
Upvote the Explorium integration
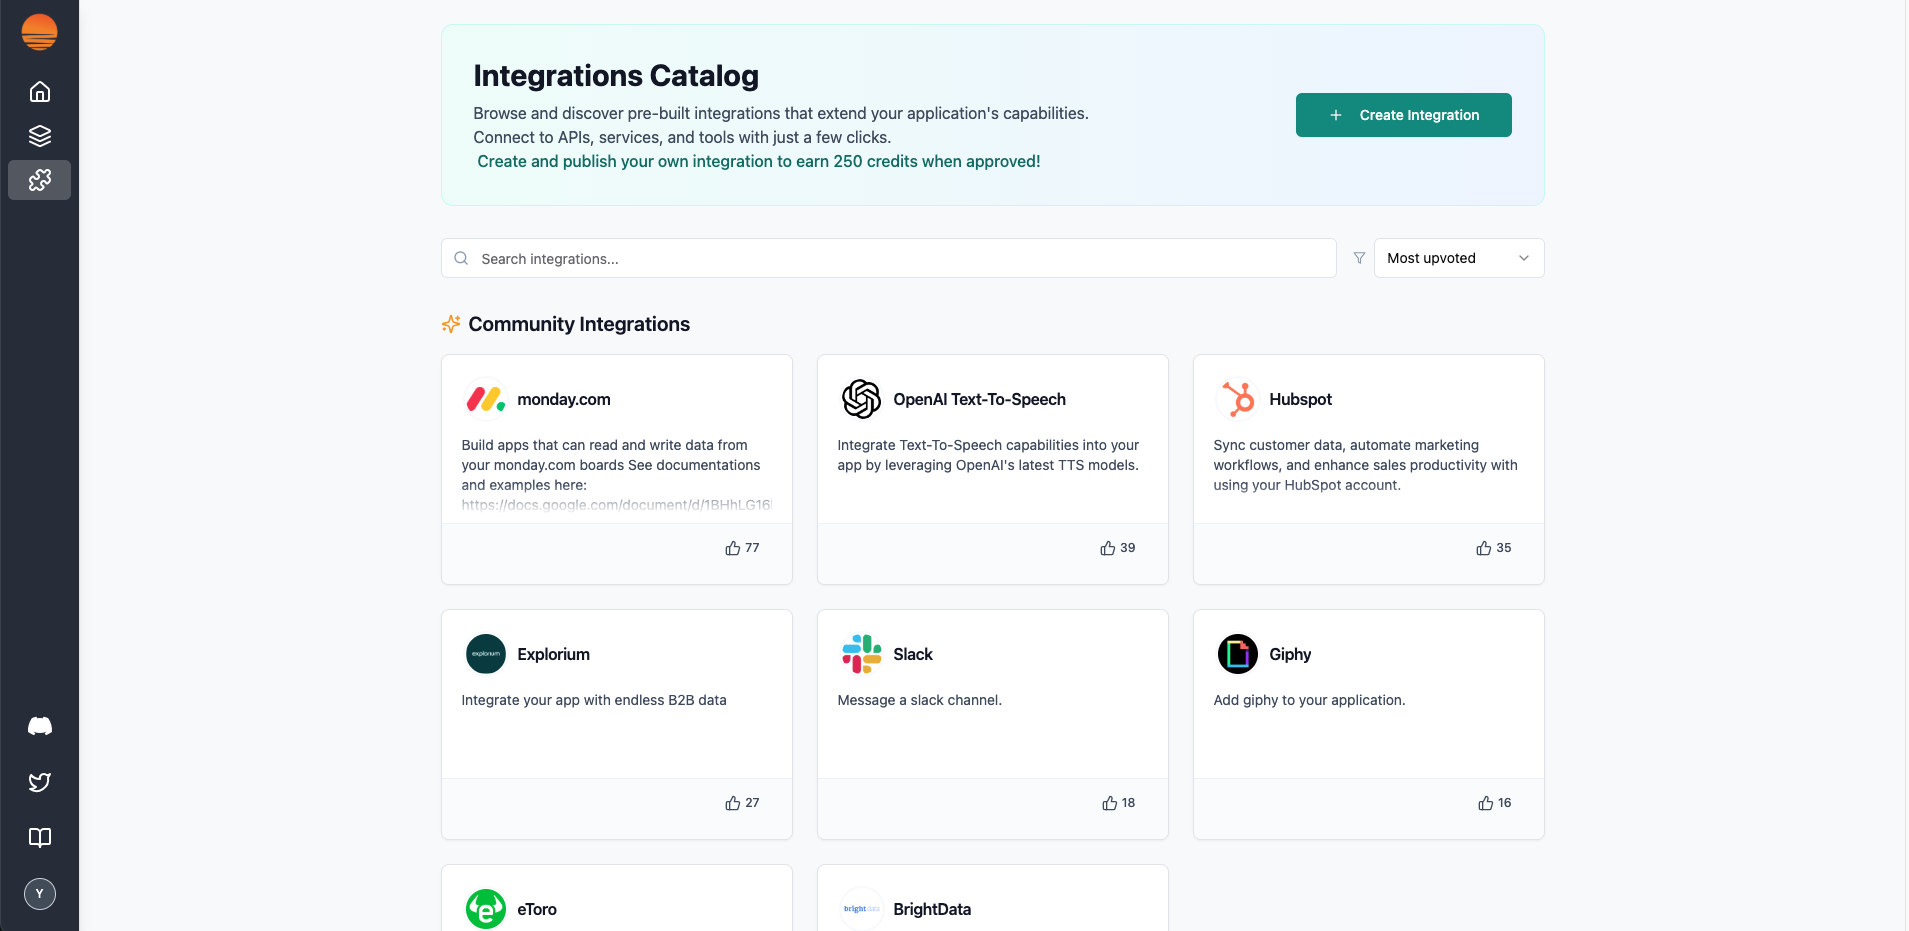tap(742, 803)
